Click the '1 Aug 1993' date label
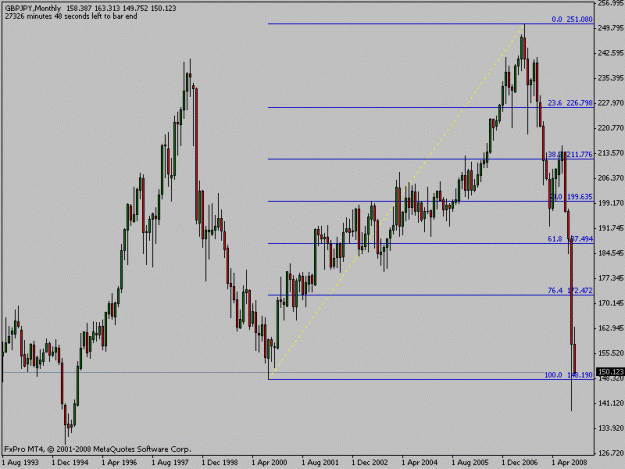 tap(20, 463)
